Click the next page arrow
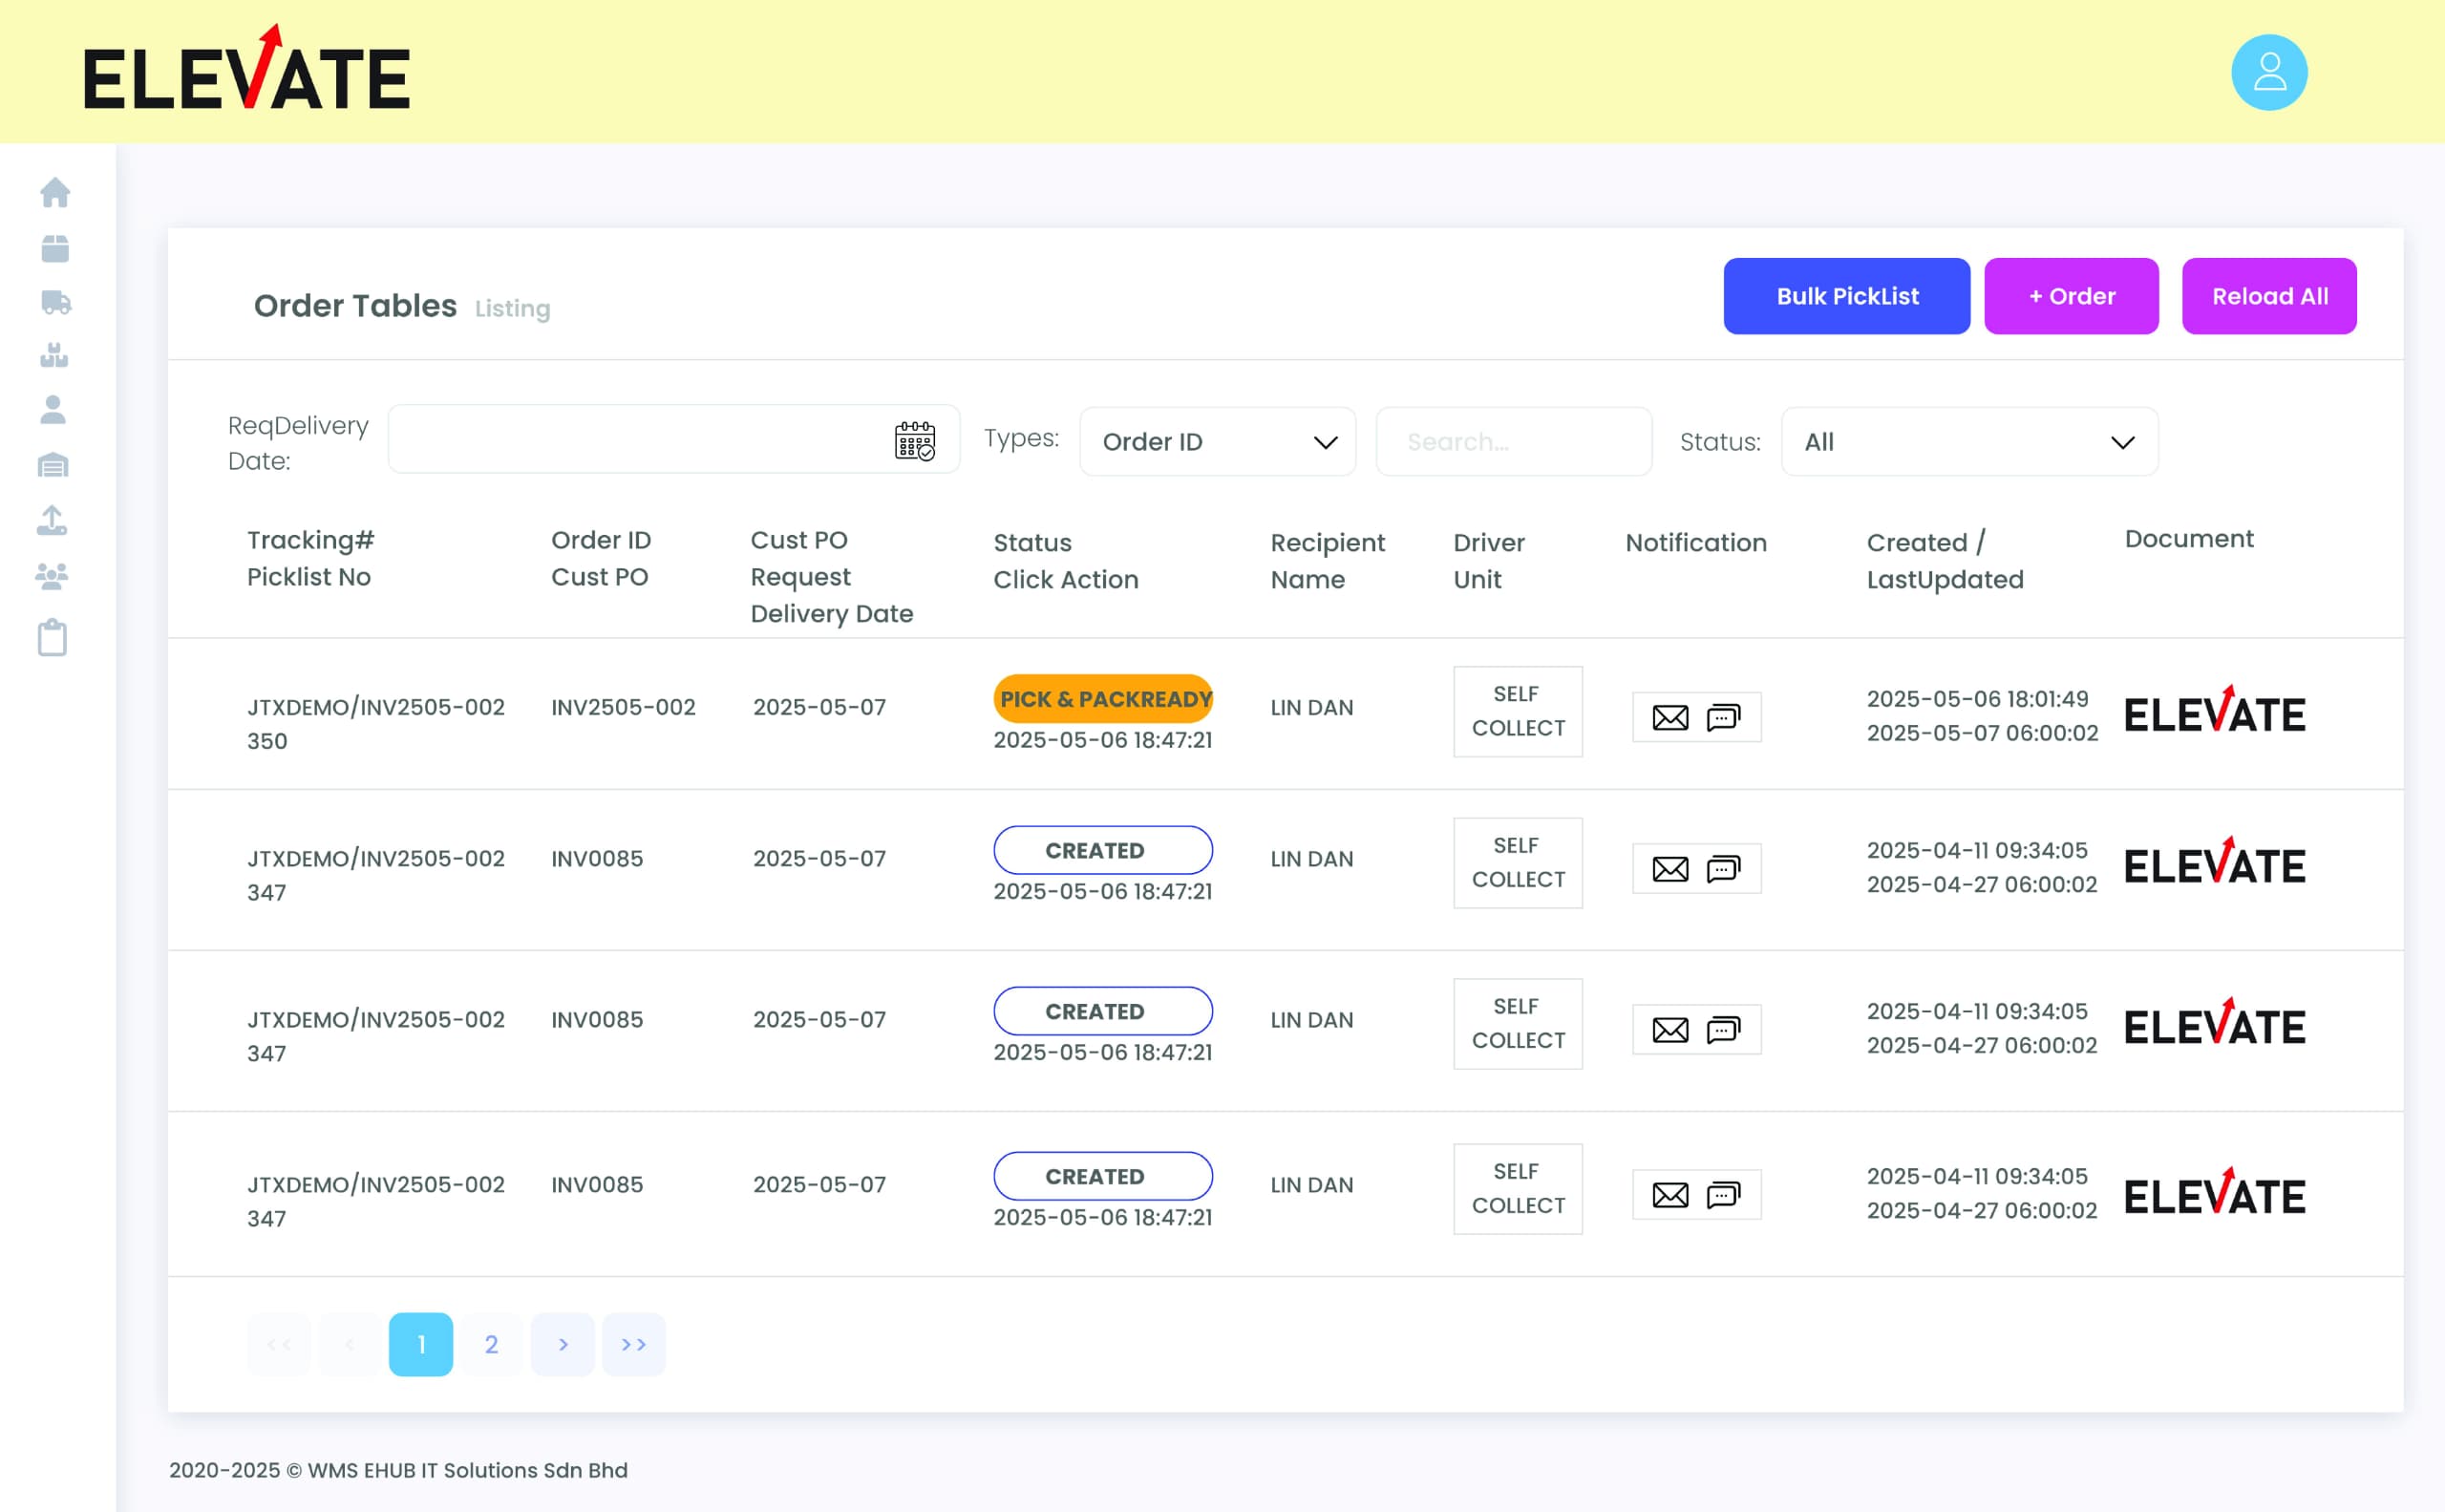Viewport: 2445px width, 1512px height. pos(563,1344)
